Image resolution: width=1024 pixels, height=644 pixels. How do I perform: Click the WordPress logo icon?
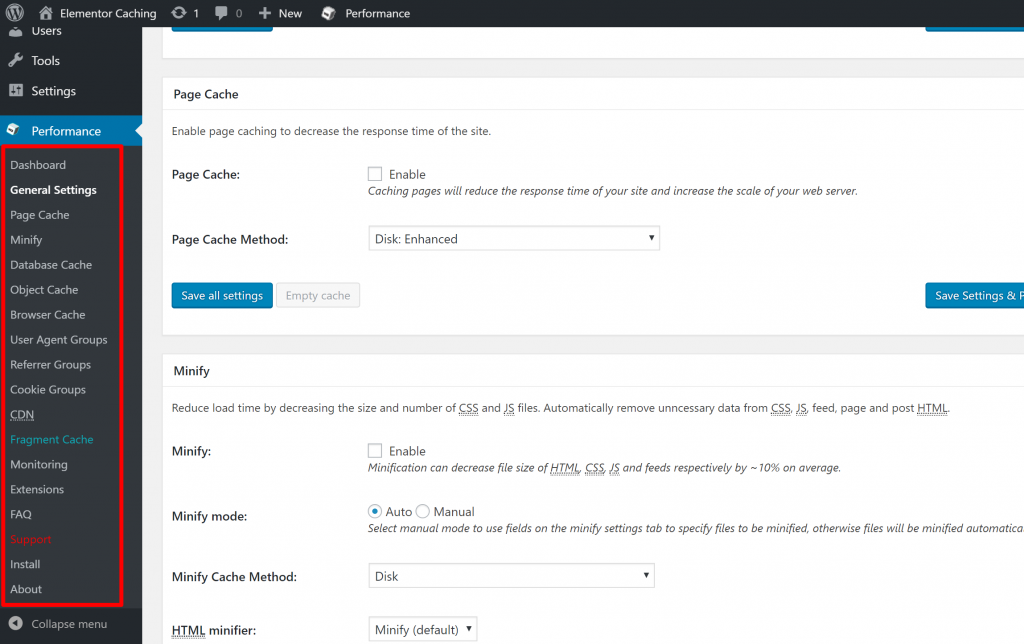(x=14, y=13)
